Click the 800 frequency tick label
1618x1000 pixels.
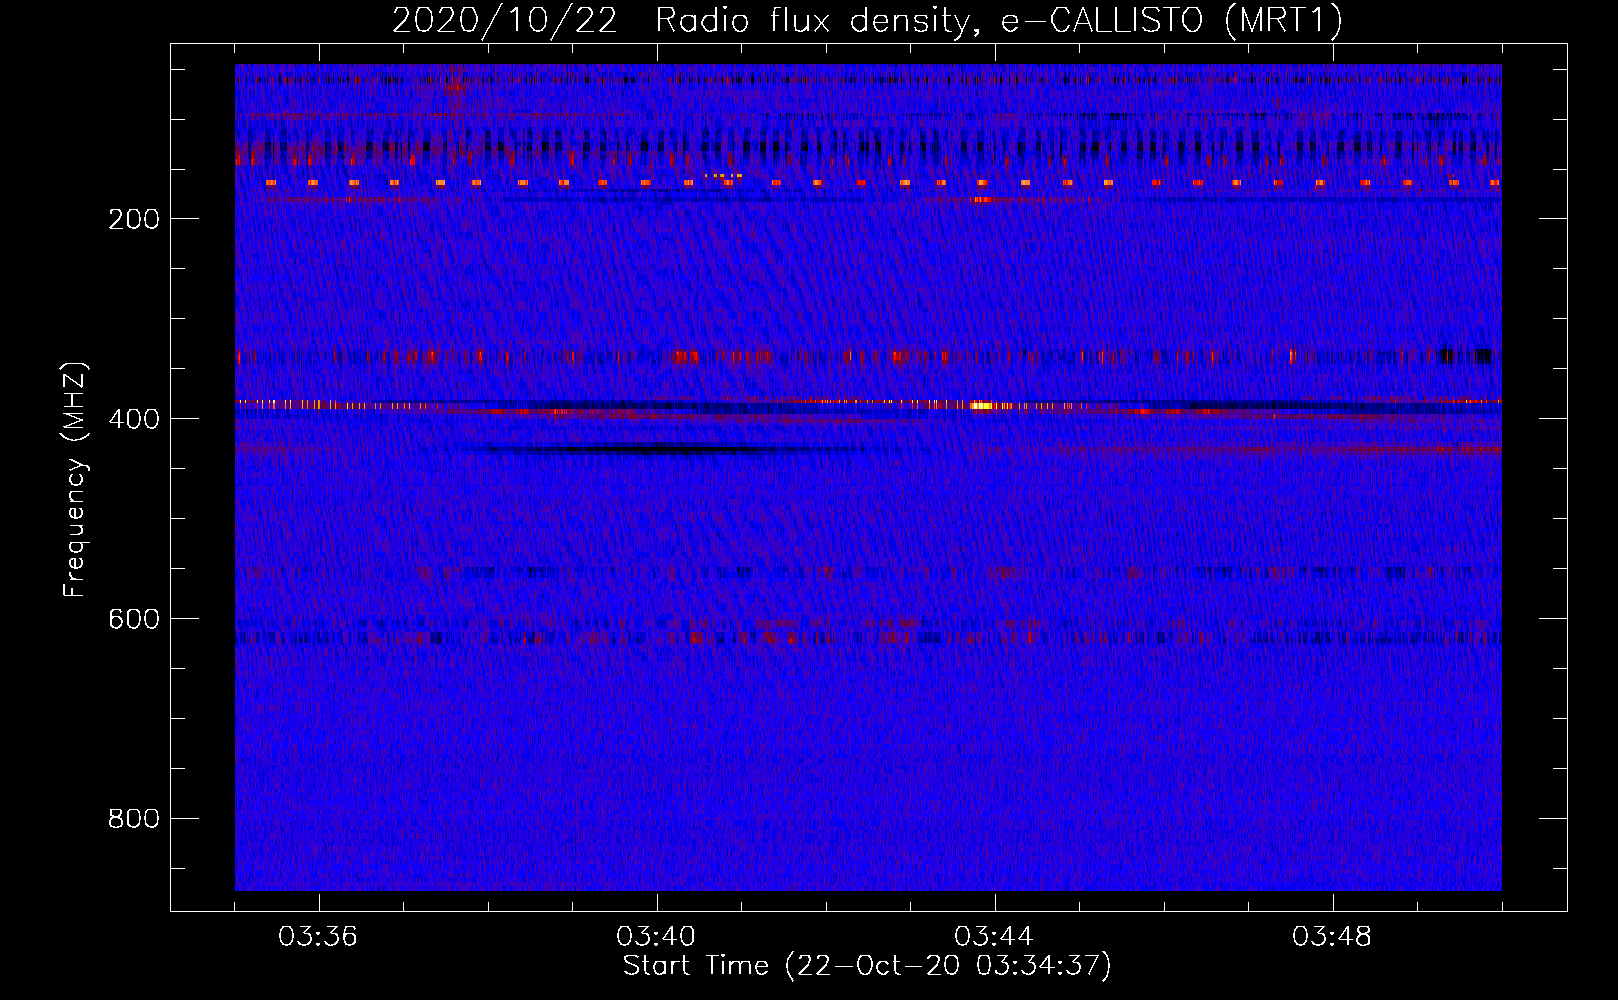(134, 819)
